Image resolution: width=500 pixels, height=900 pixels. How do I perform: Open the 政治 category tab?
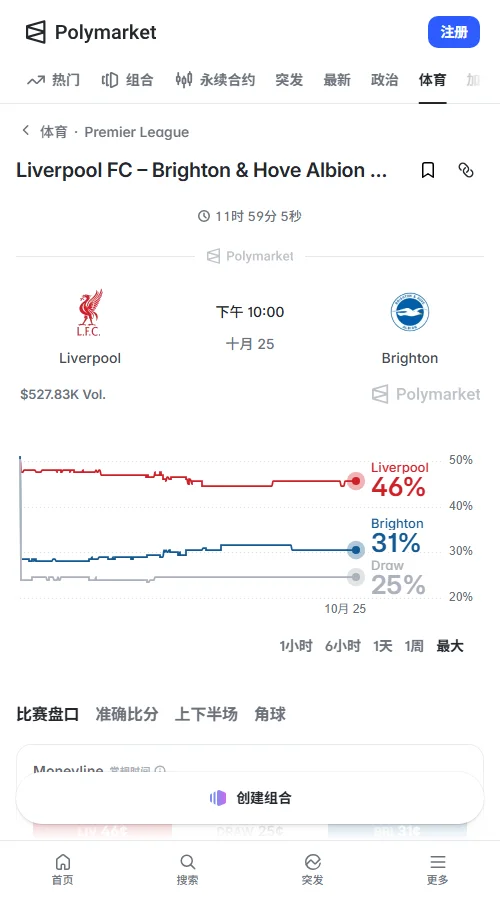pyautogui.click(x=385, y=80)
